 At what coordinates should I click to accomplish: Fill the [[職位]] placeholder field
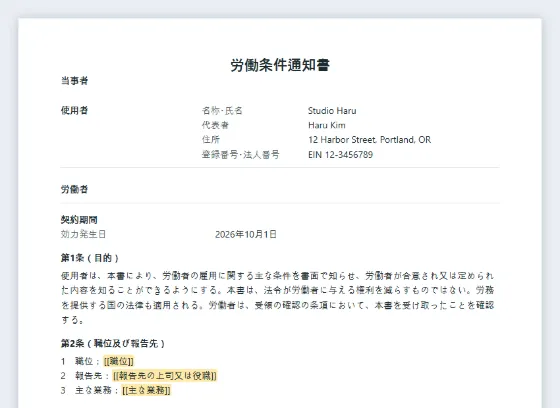pyautogui.click(x=119, y=361)
